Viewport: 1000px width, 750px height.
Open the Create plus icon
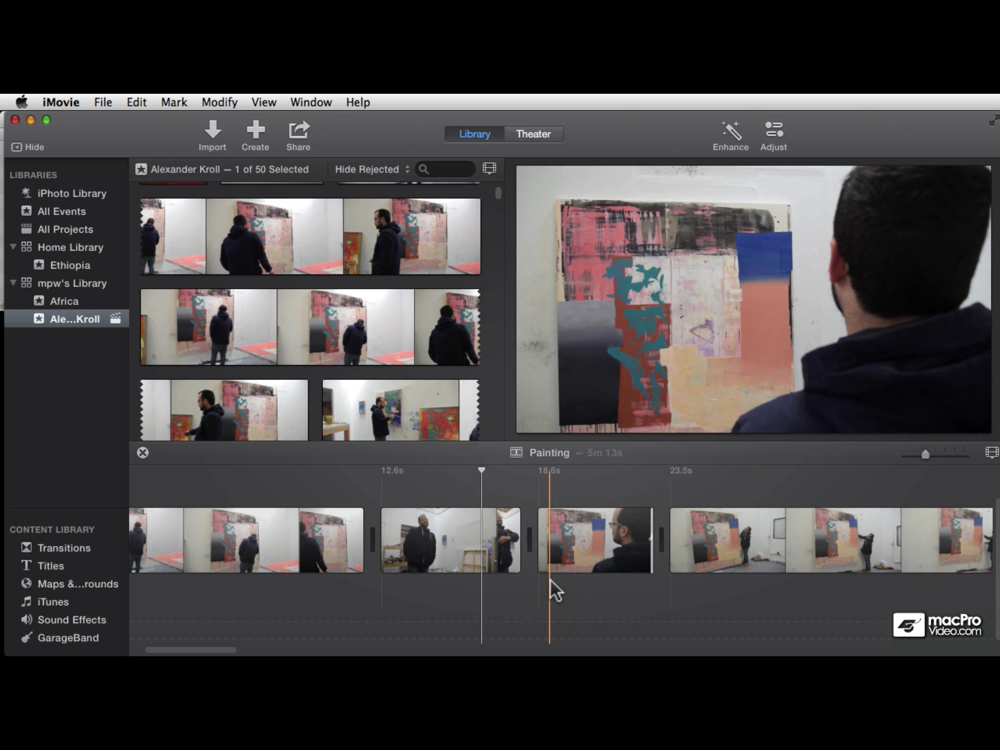(x=256, y=130)
